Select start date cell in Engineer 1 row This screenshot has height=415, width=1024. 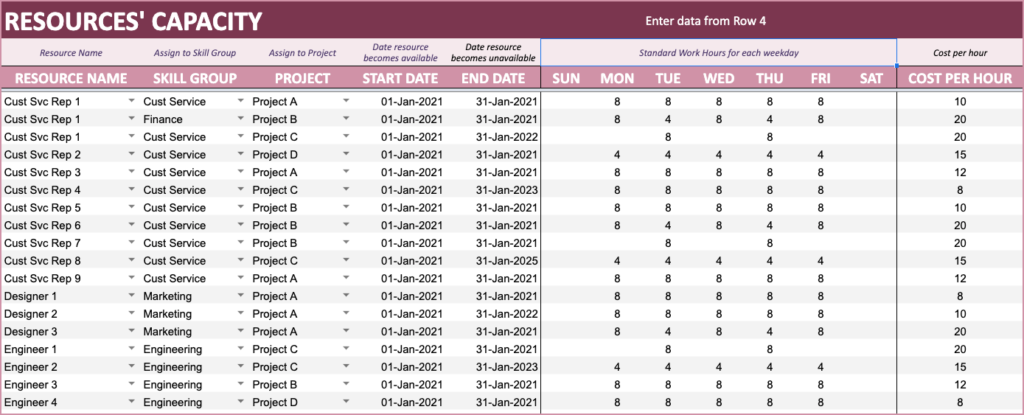(x=400, y=348)
